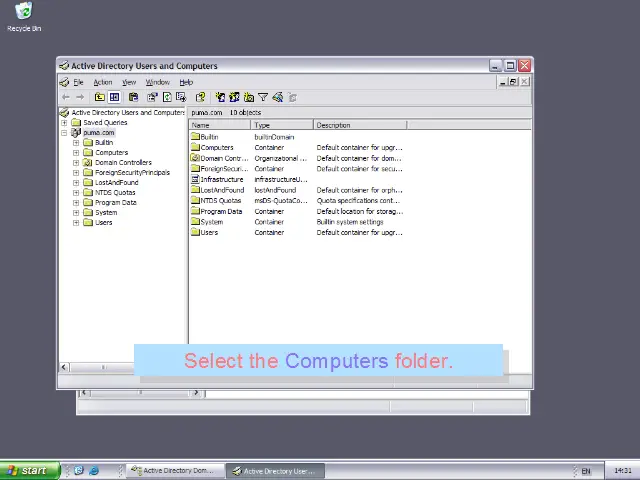Go up one level using the toolbar folder icon

[100, 97]
